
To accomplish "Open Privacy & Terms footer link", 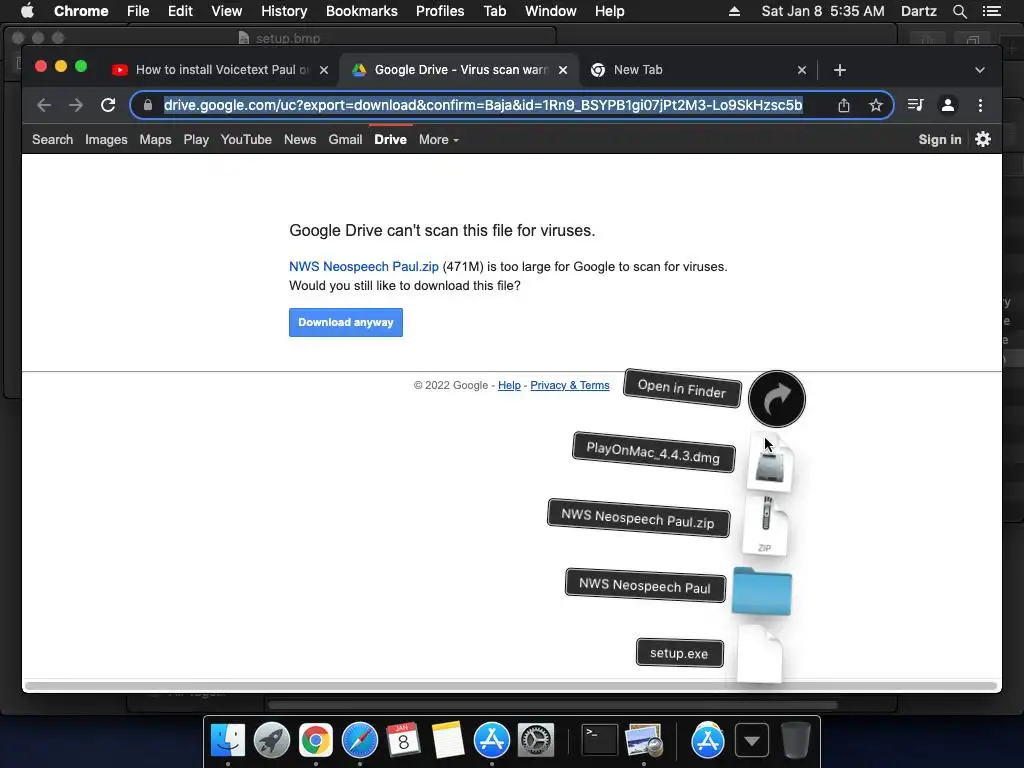I will [569, 385].
